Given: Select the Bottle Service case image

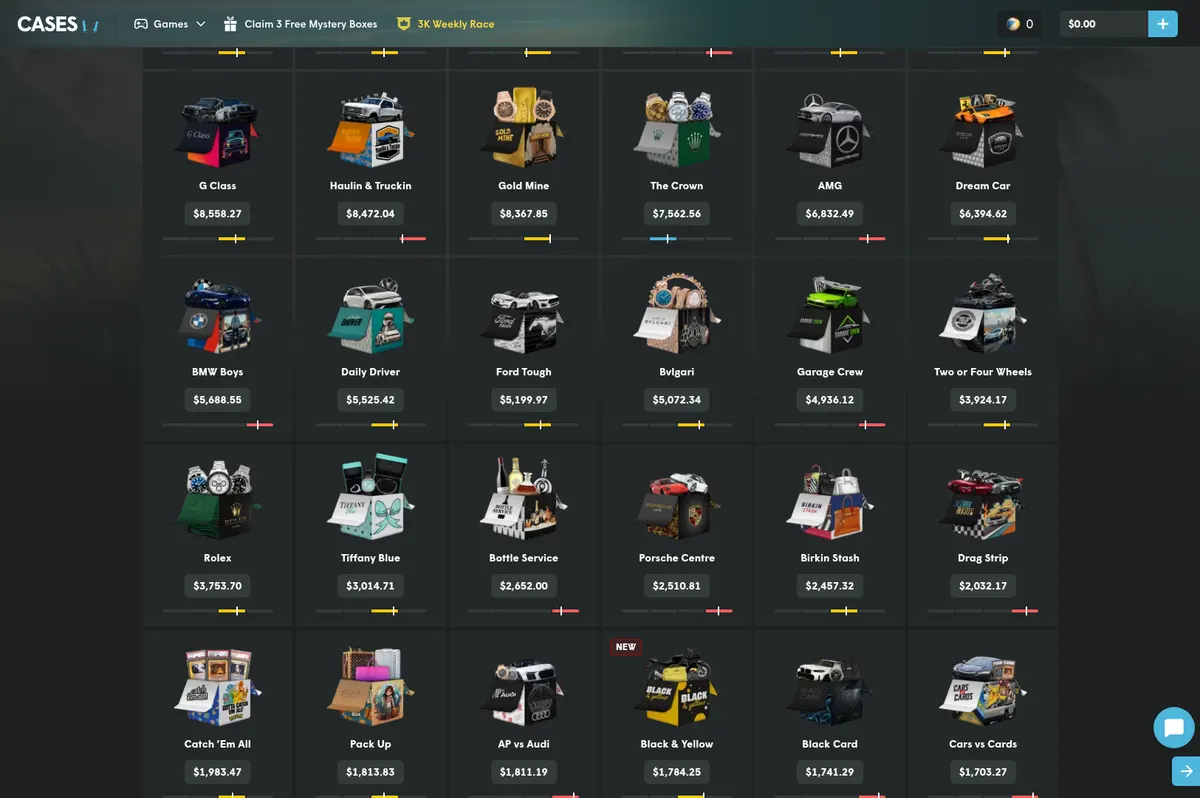Looking at the screenshot, I should (x=524, y=499).
